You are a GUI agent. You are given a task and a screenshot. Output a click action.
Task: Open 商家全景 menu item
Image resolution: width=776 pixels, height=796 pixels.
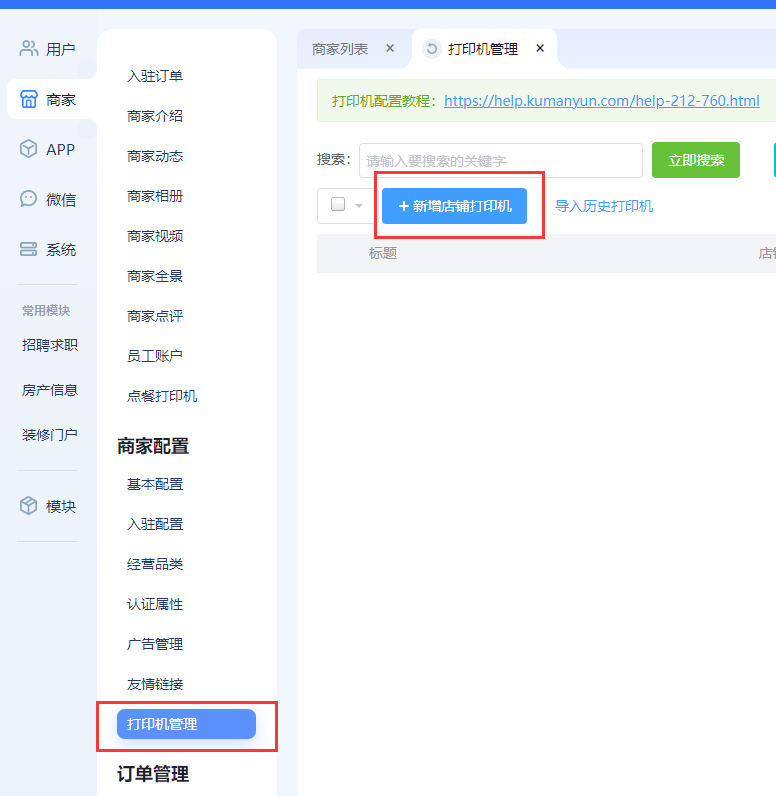[155, 276]
